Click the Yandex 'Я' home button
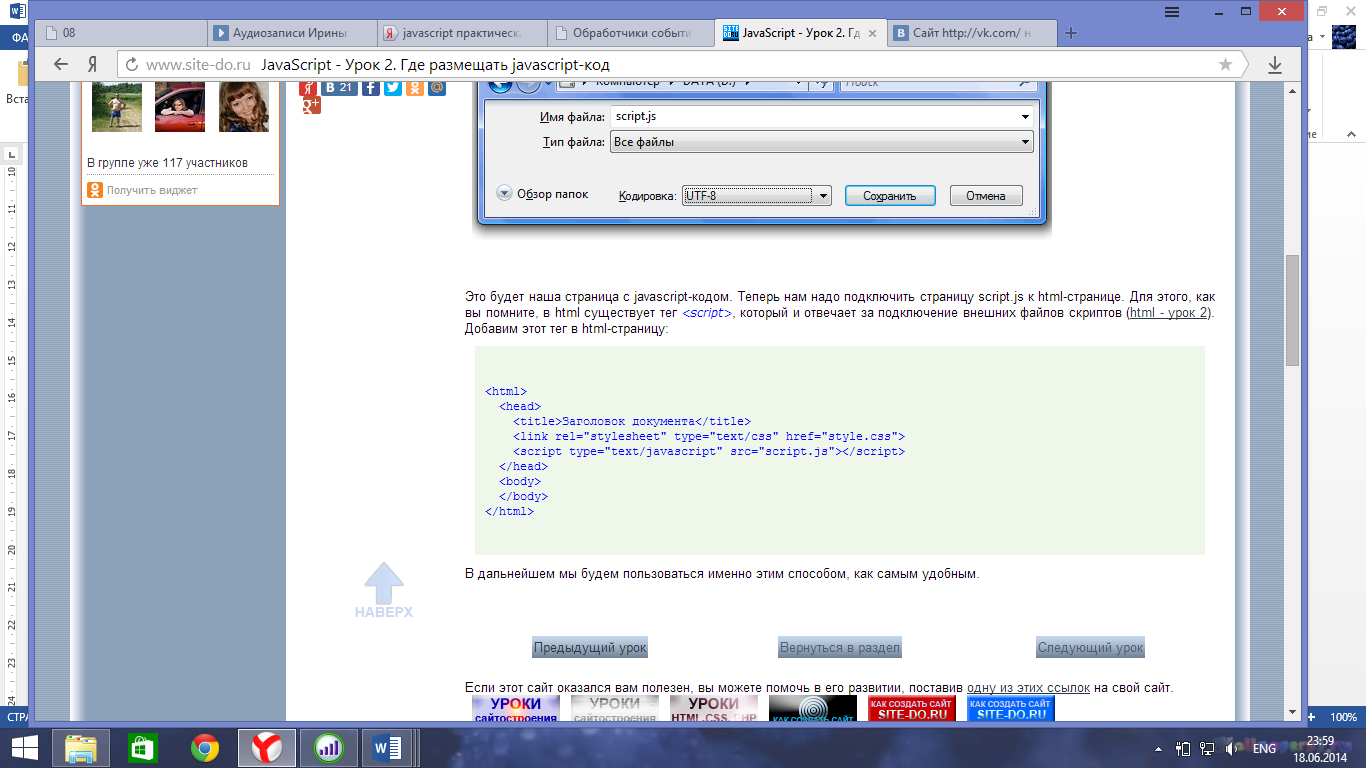The height and width of the screenshot is (768, 1366). [92, 64]
